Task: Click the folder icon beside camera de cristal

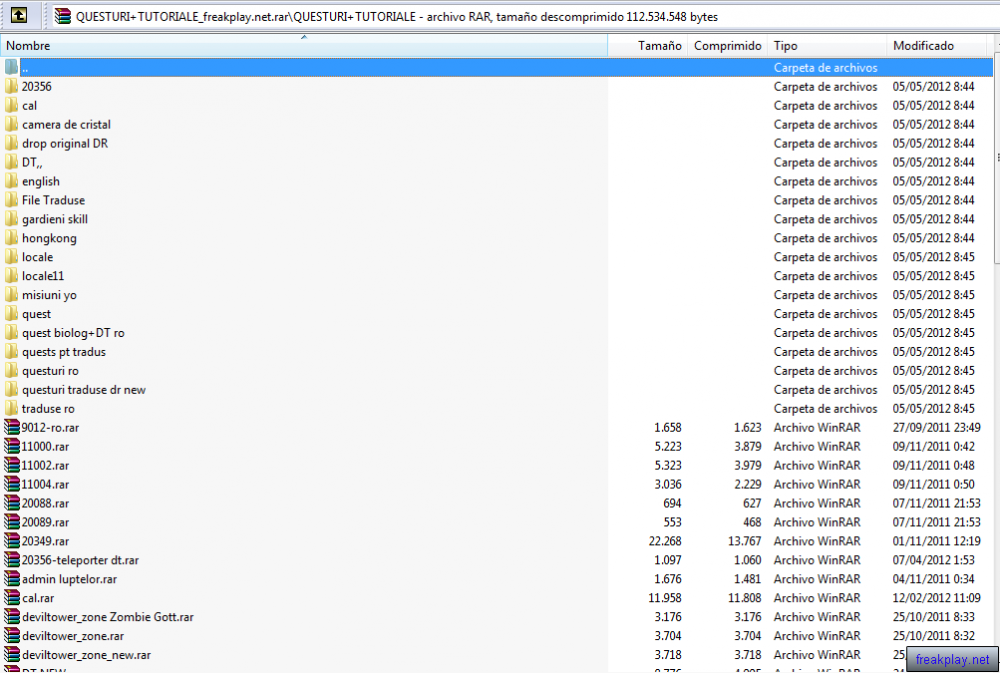Action: coord(11,124)
